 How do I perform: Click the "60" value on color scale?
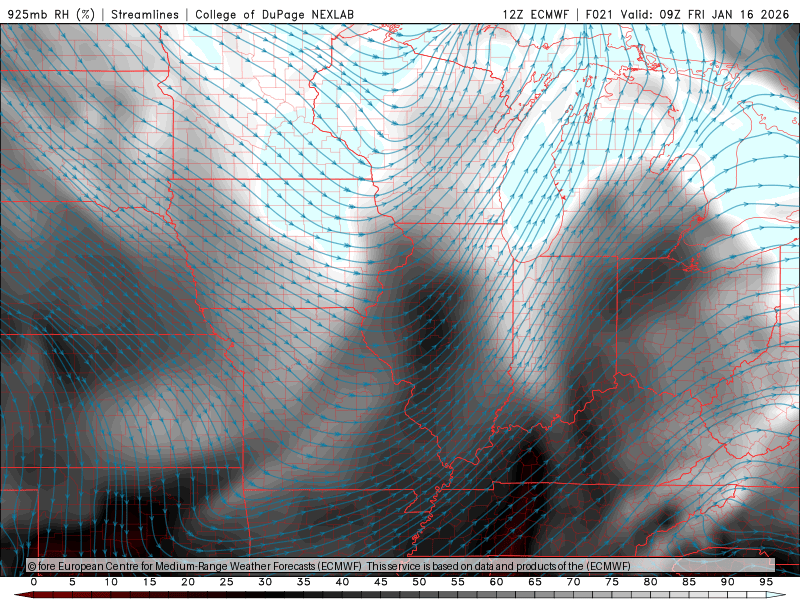(496, 582)
